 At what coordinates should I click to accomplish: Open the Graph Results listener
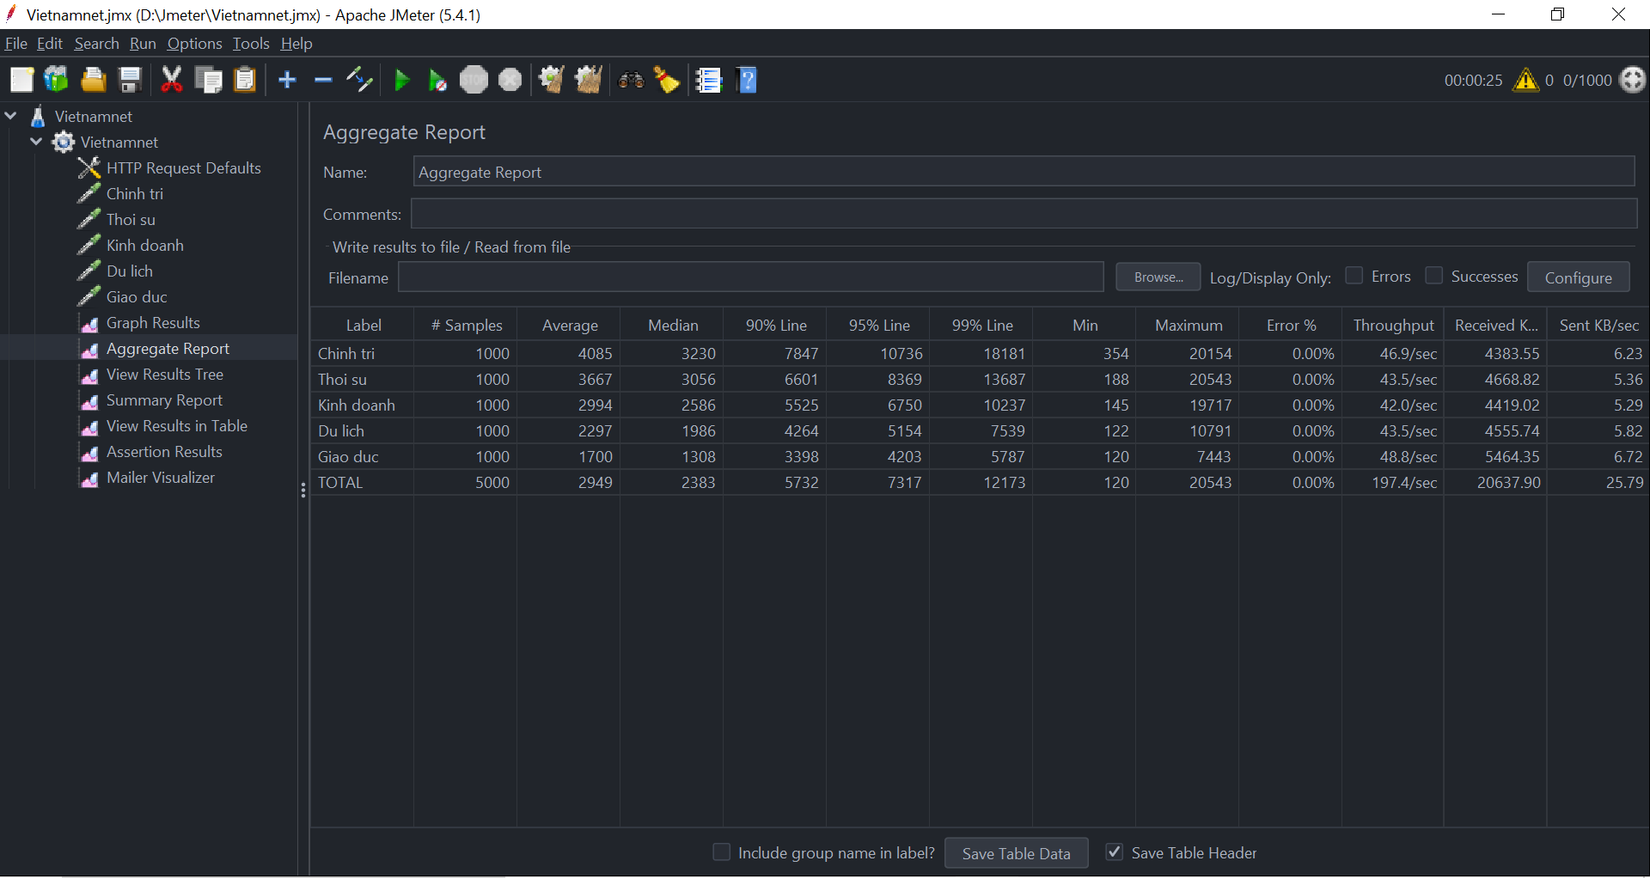coord(152,323)
